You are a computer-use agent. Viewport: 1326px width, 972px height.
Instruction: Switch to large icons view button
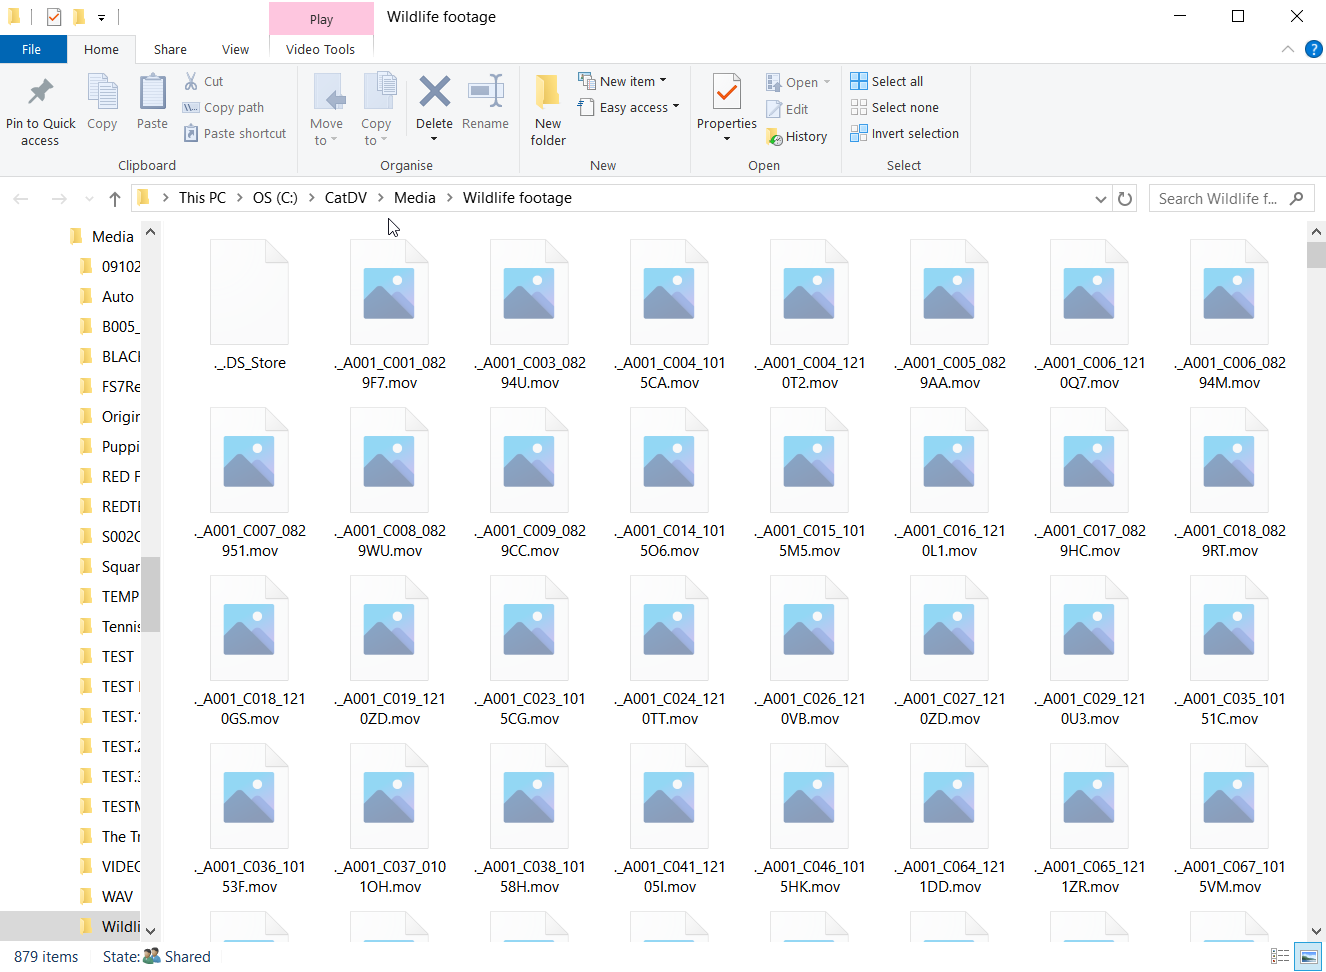1308,957
